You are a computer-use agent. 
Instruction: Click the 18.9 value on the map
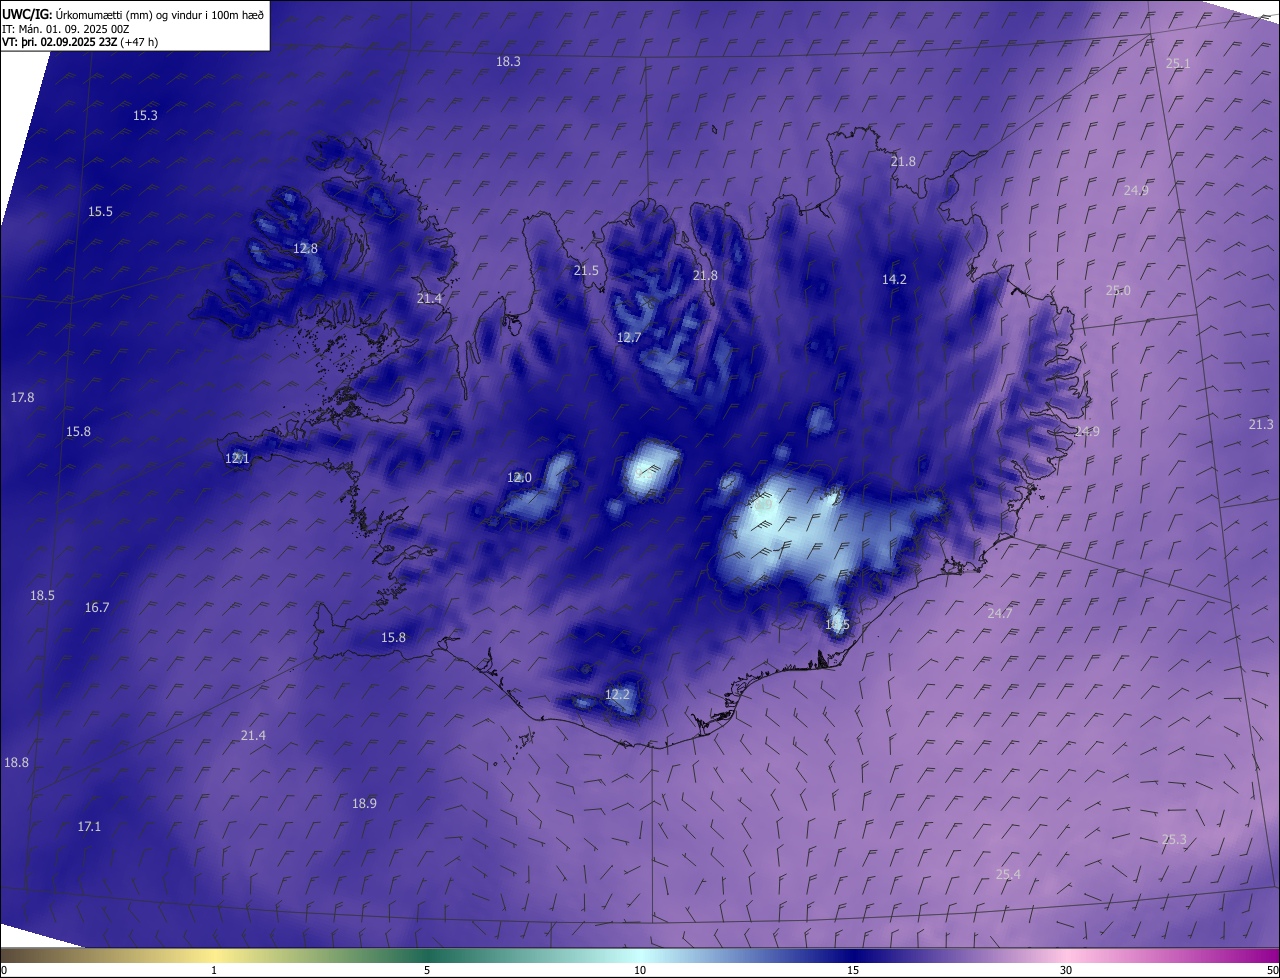[x=364, y=803]
